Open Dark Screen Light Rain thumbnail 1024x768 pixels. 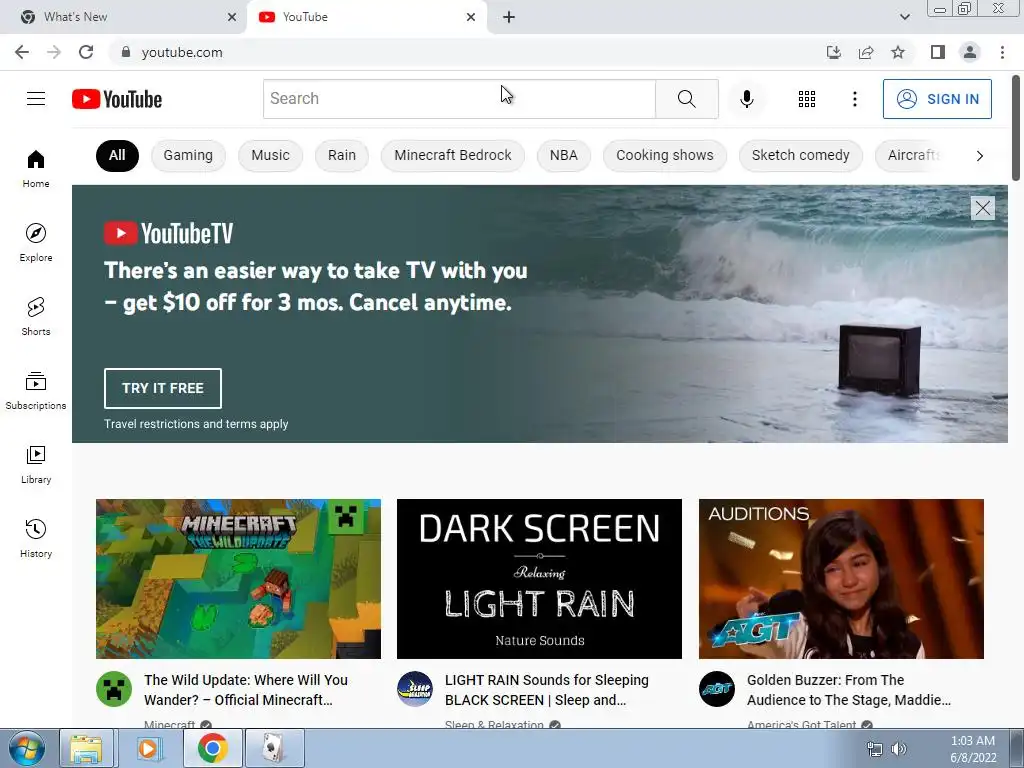point(539,579)
